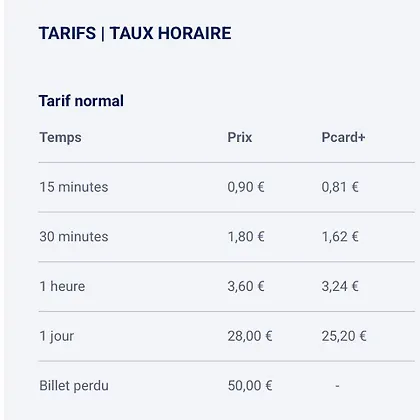Click the 1,62 € Pcard+ cell
This screenshot has height=420, width=420.
coord(340,237)
